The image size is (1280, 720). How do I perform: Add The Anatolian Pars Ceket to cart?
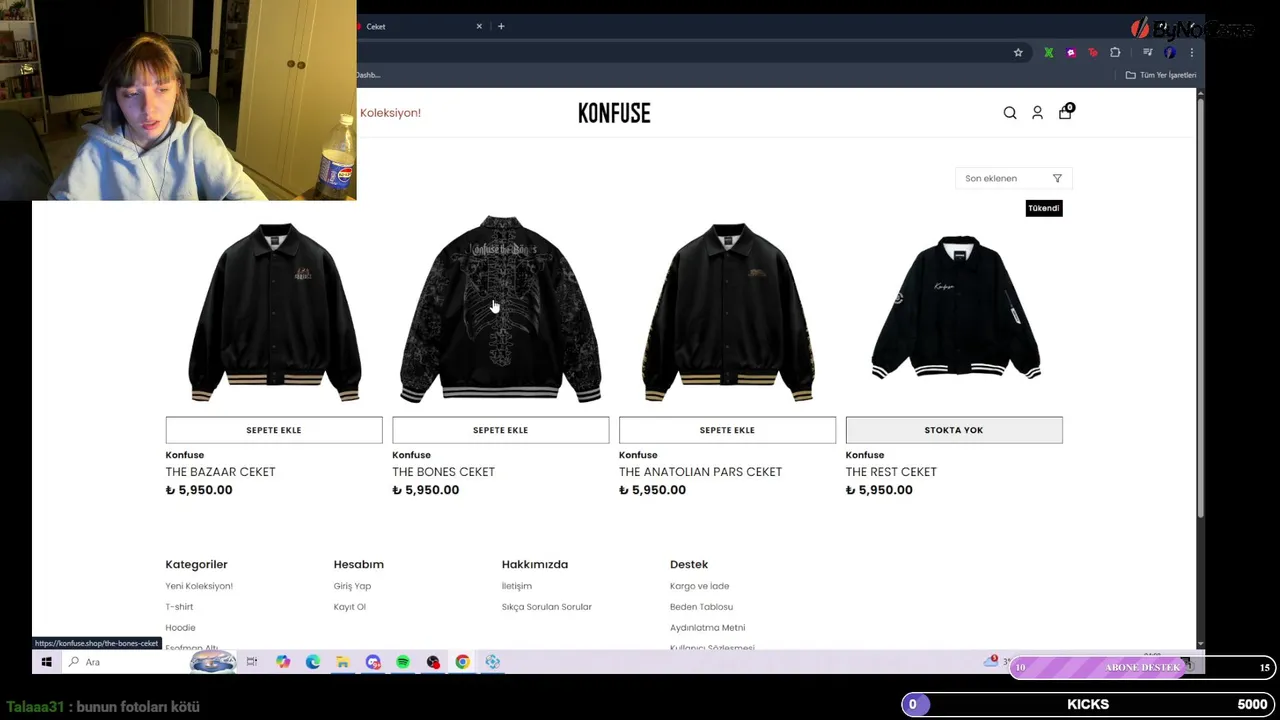click(x=727, y=430)
